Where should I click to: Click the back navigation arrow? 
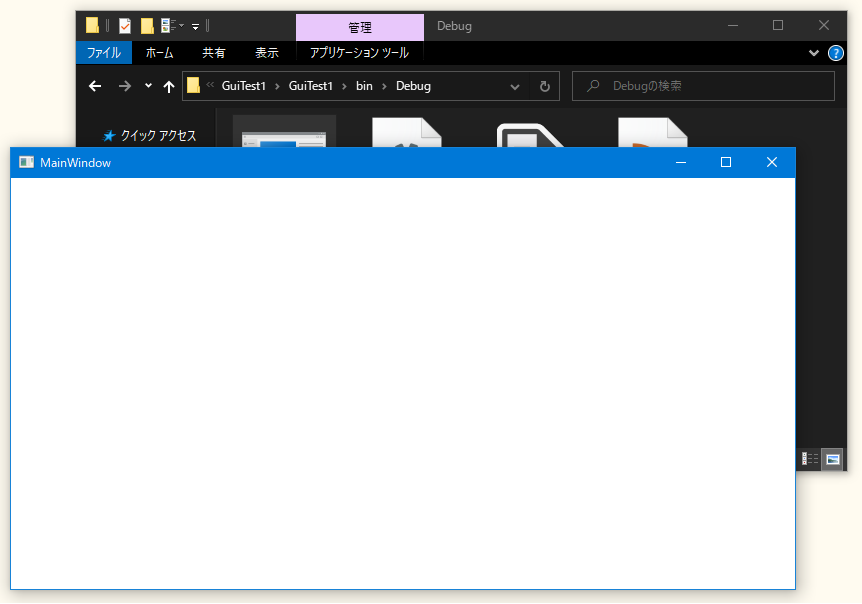pos(94,86)
